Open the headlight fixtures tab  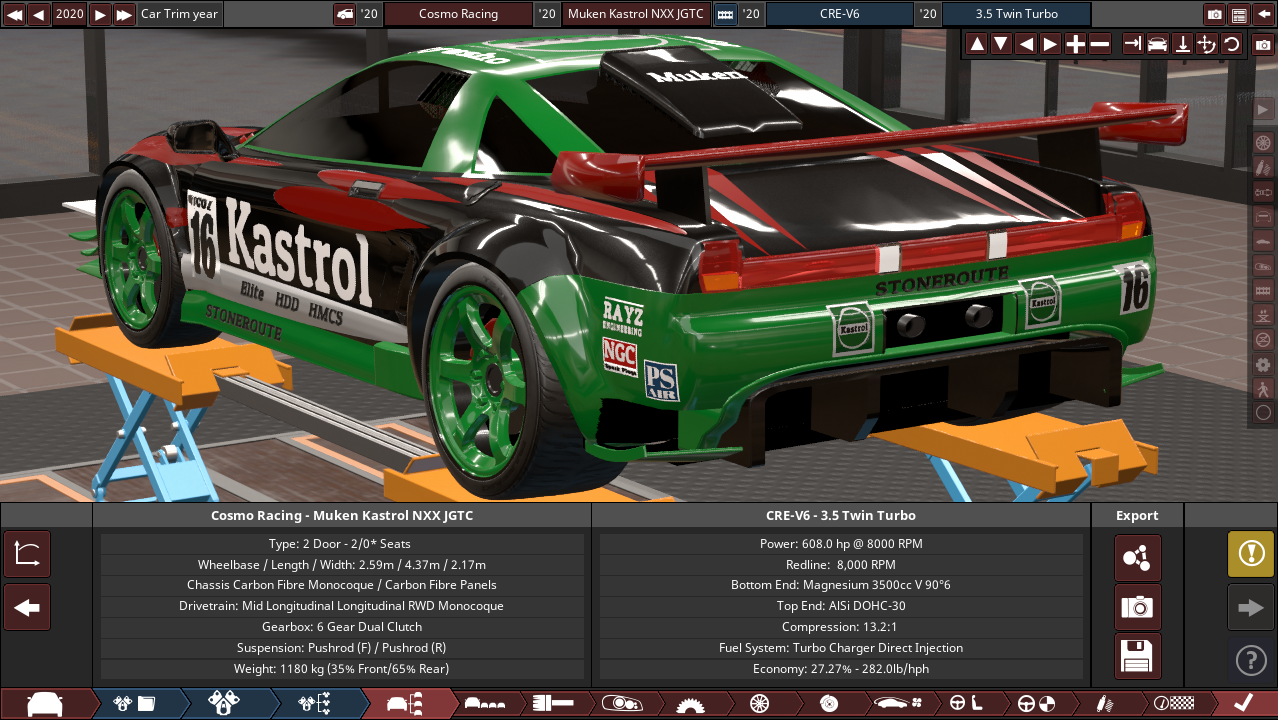621,704
